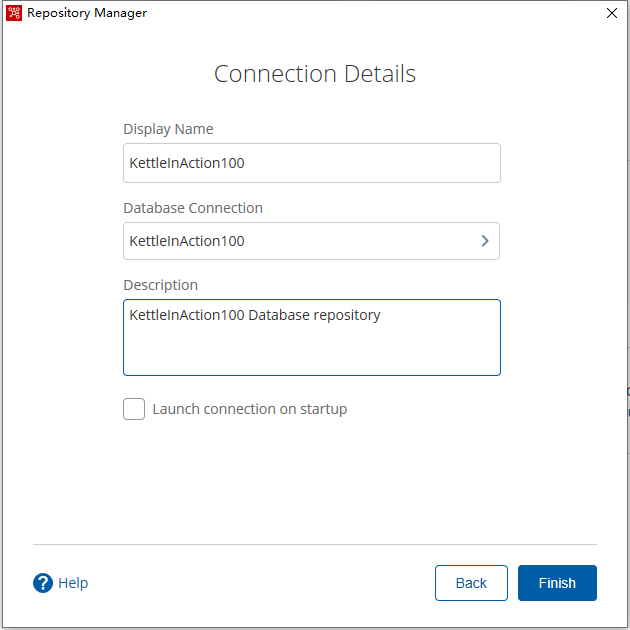This screenshot has height=630, width=630.
Task: Click the empty title bar area
Action: click(x=374, y=13)
